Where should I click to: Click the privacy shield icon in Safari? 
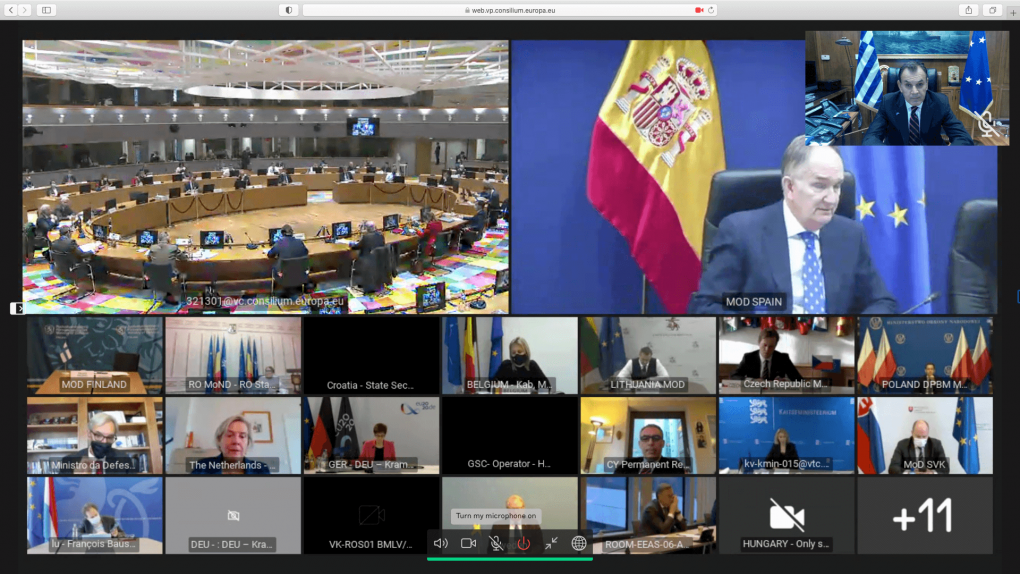coord(290,10)
